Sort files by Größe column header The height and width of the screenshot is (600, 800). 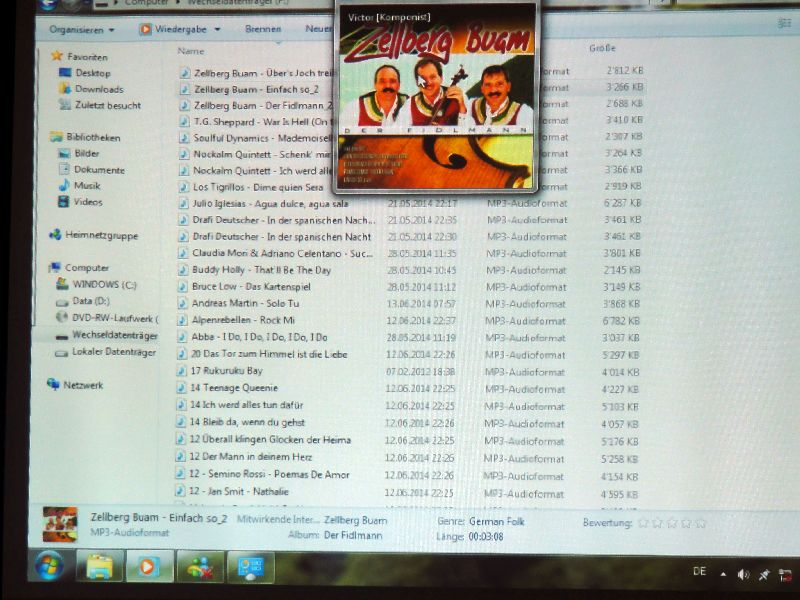[602, 48]
